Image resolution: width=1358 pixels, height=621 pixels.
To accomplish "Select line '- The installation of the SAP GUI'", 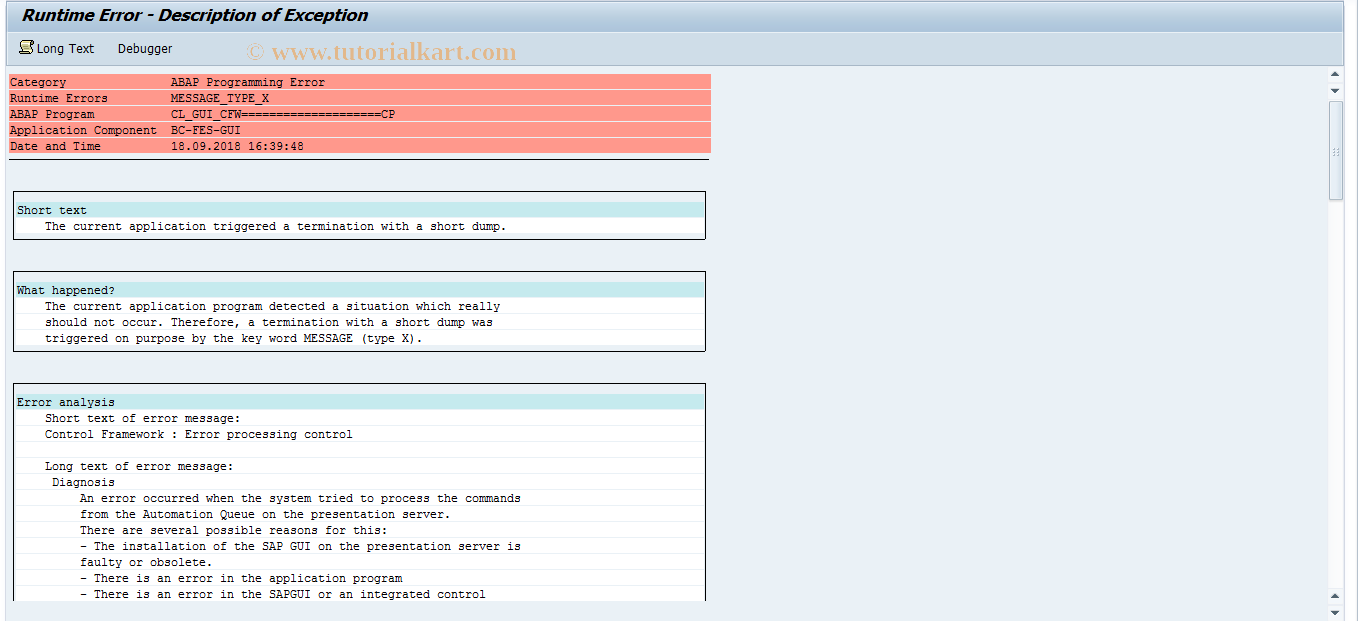I will (300, 546).
